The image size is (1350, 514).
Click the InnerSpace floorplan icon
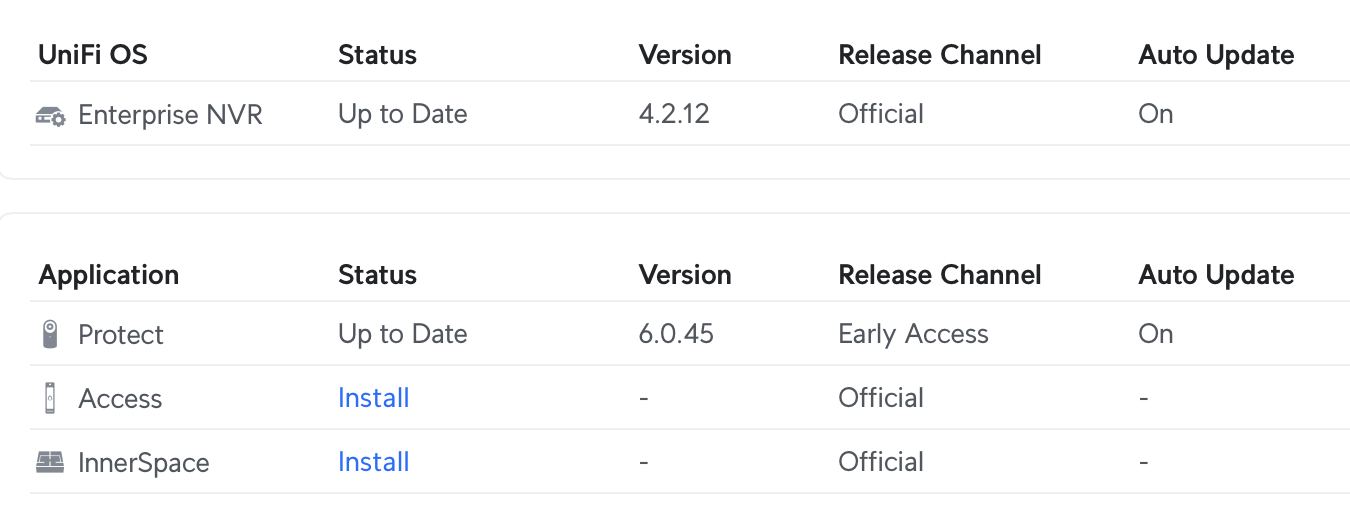(50, 462)
